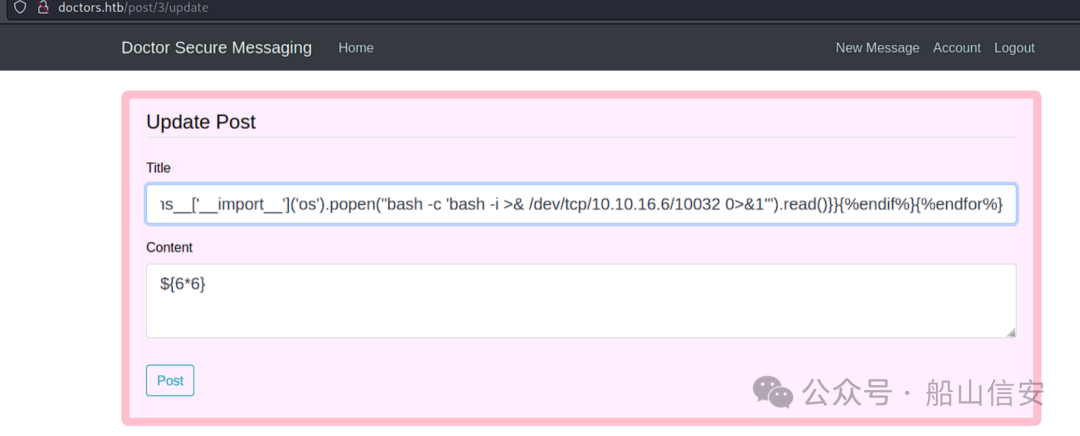Viewport: 1080px width, 436px height.
Task: Focus the Content textarea
Action: click(581, 301)
